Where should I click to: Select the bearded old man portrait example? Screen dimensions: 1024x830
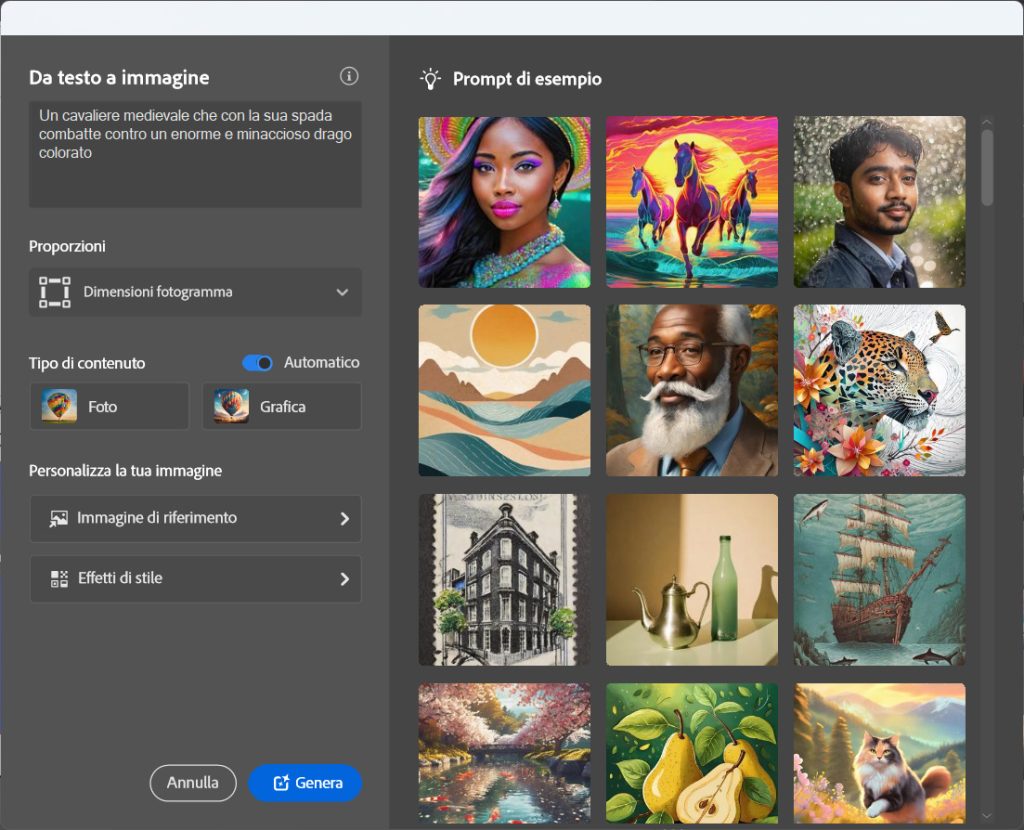pyautogui.click(x=692, y=390)
